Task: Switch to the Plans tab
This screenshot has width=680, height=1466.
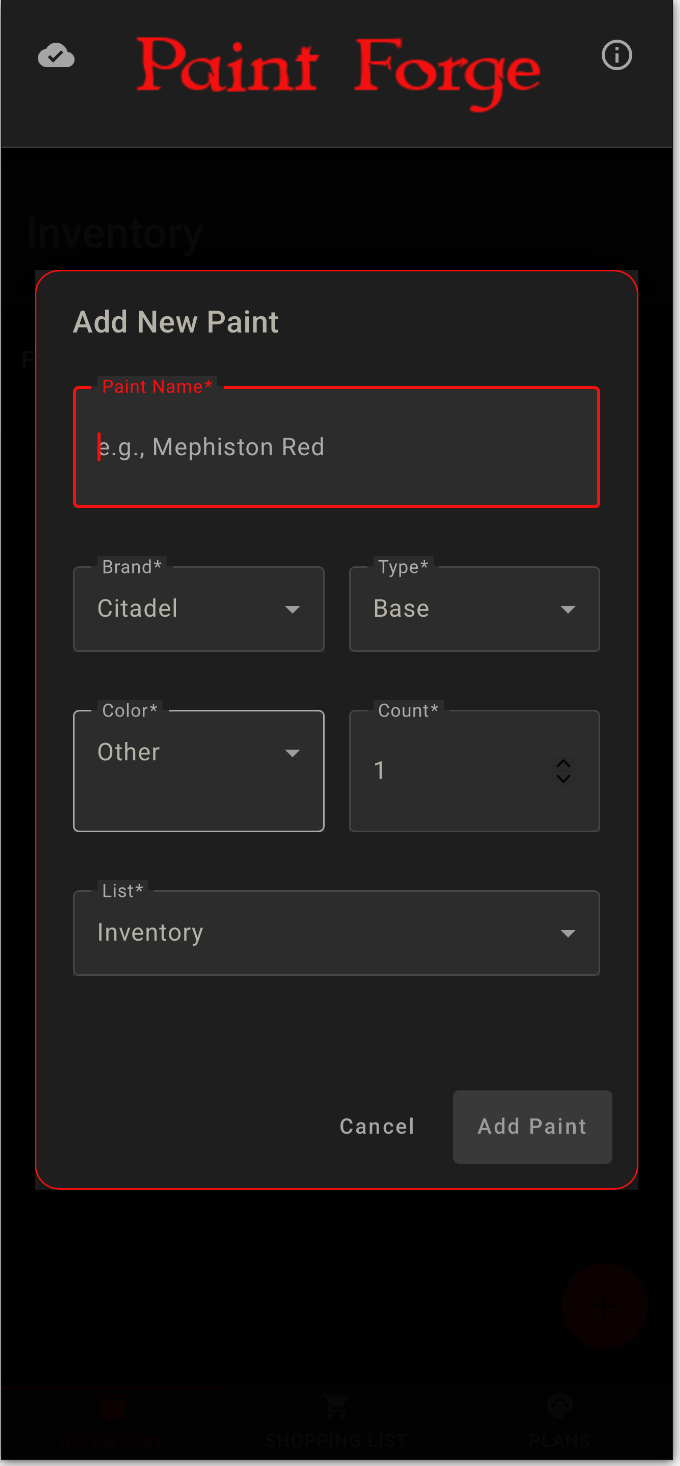Action: pos(559,1440)
